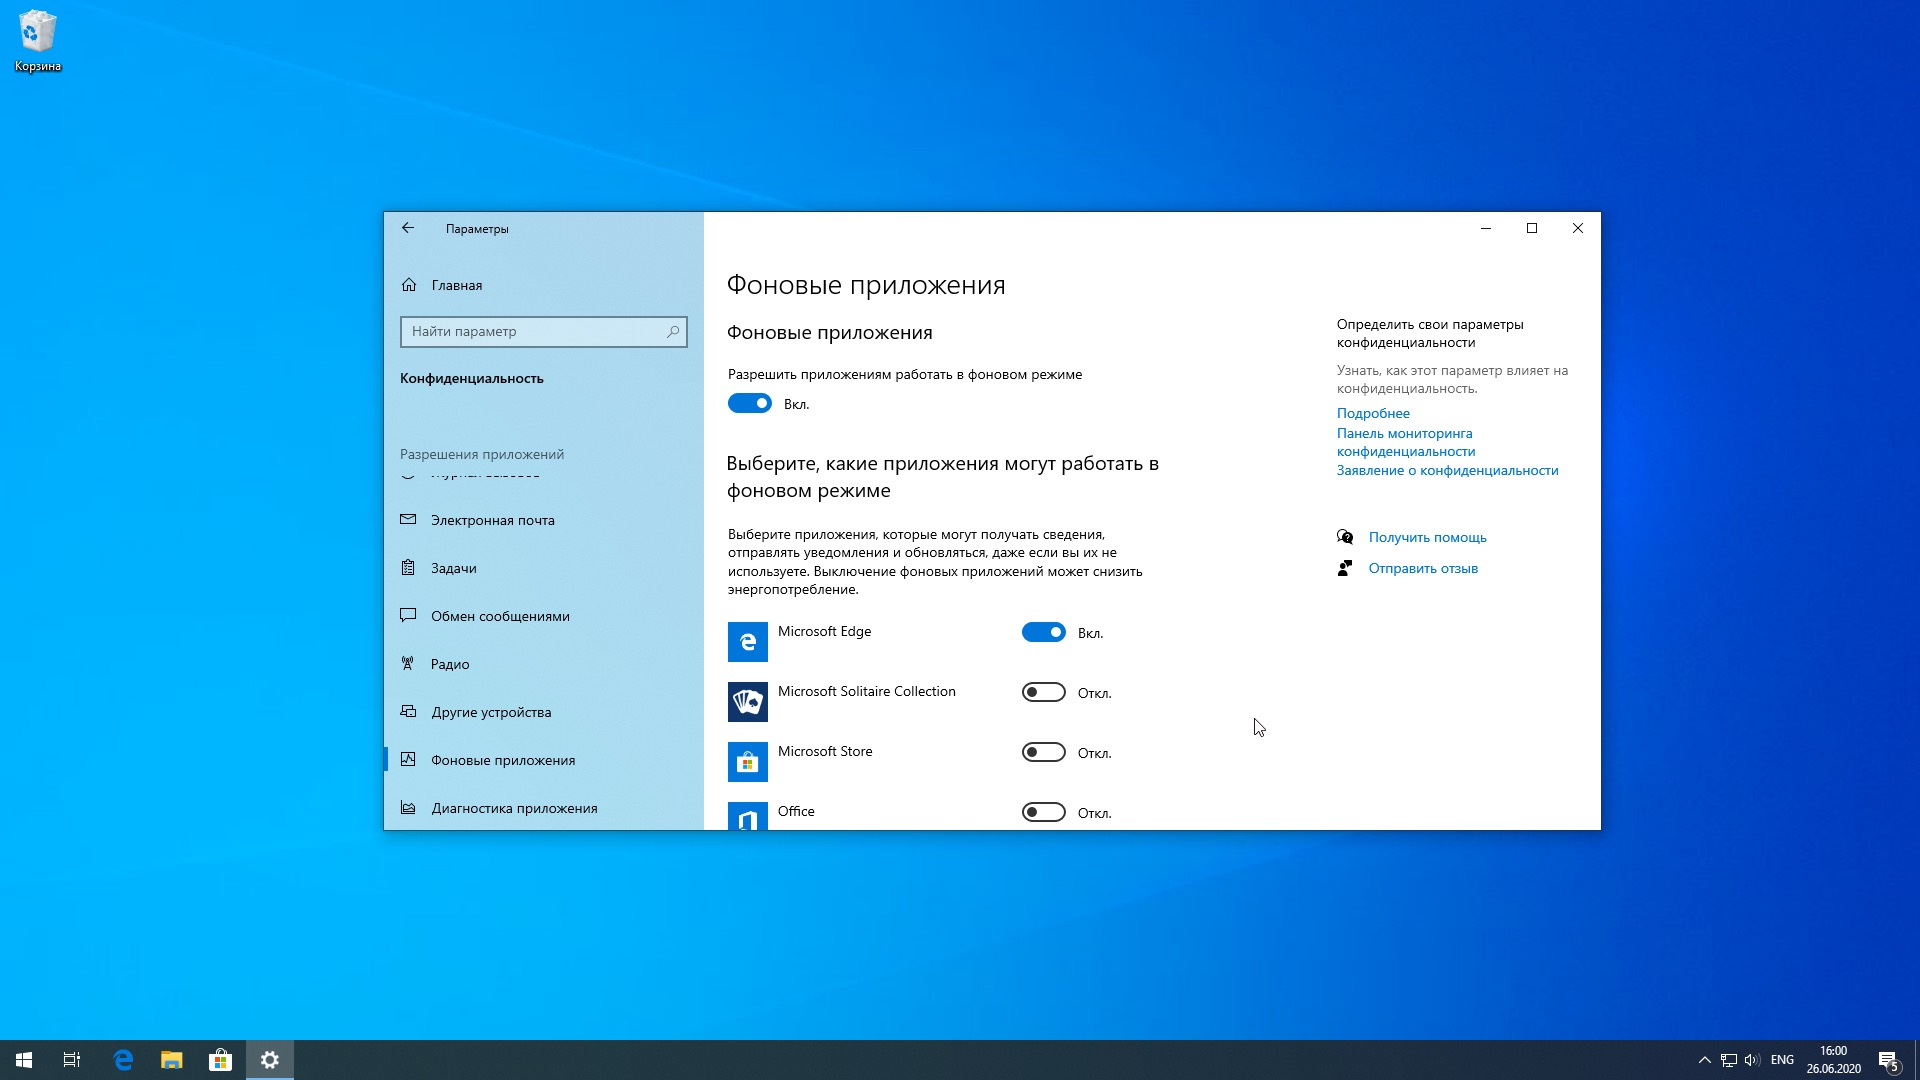Open the action center notifications icon
The height and width of the screenshot is (1080, 1920).
click(1888, 1060)
